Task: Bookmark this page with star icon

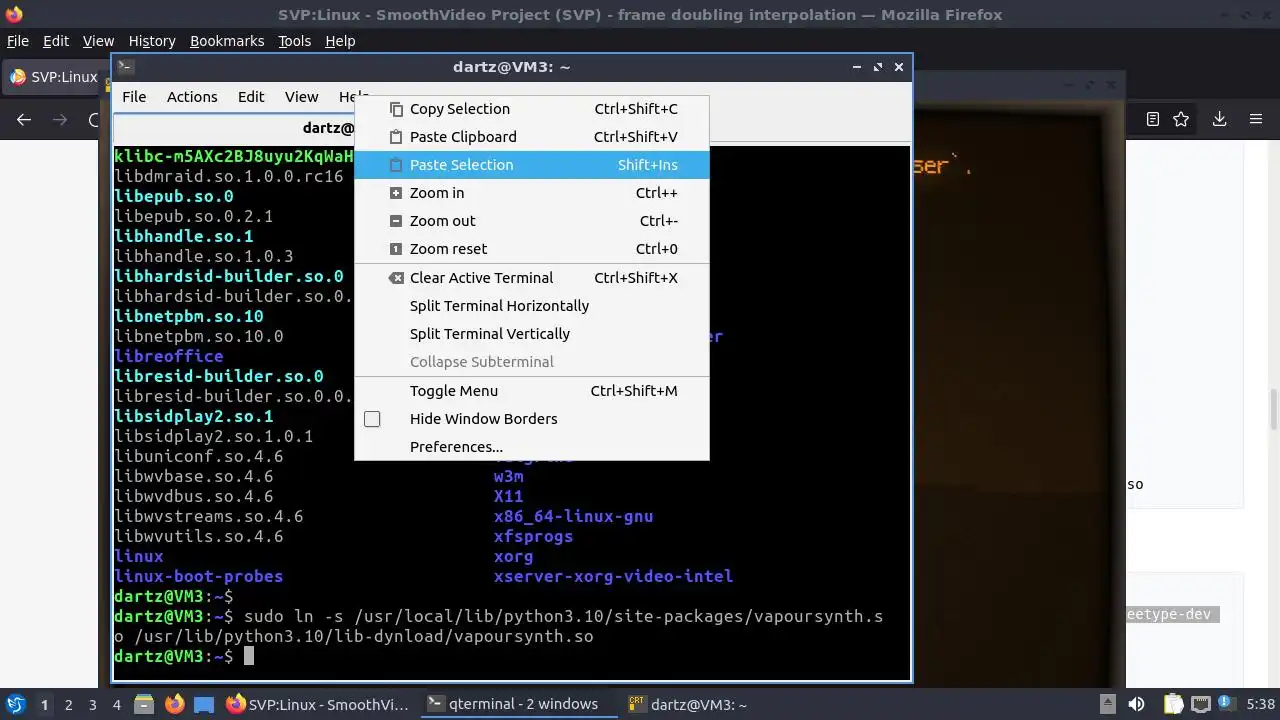Action: (x=1181, y=119)
